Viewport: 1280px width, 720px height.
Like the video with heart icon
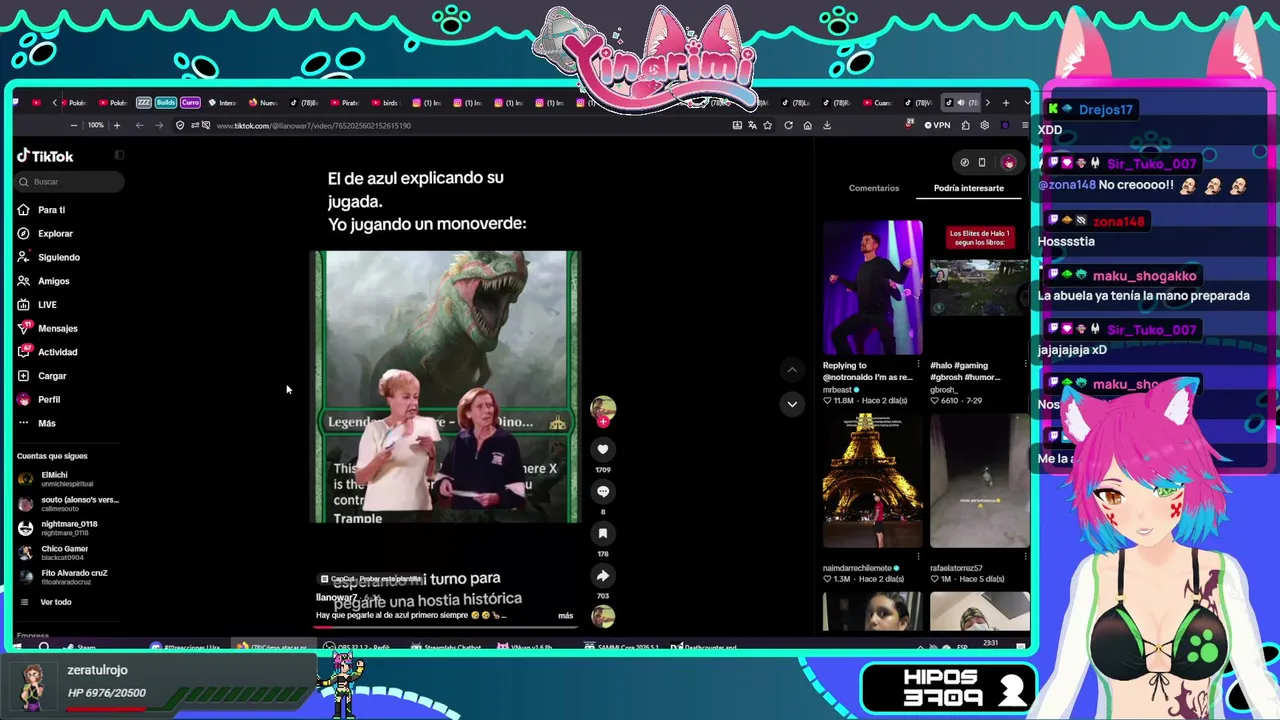point(603,450)
